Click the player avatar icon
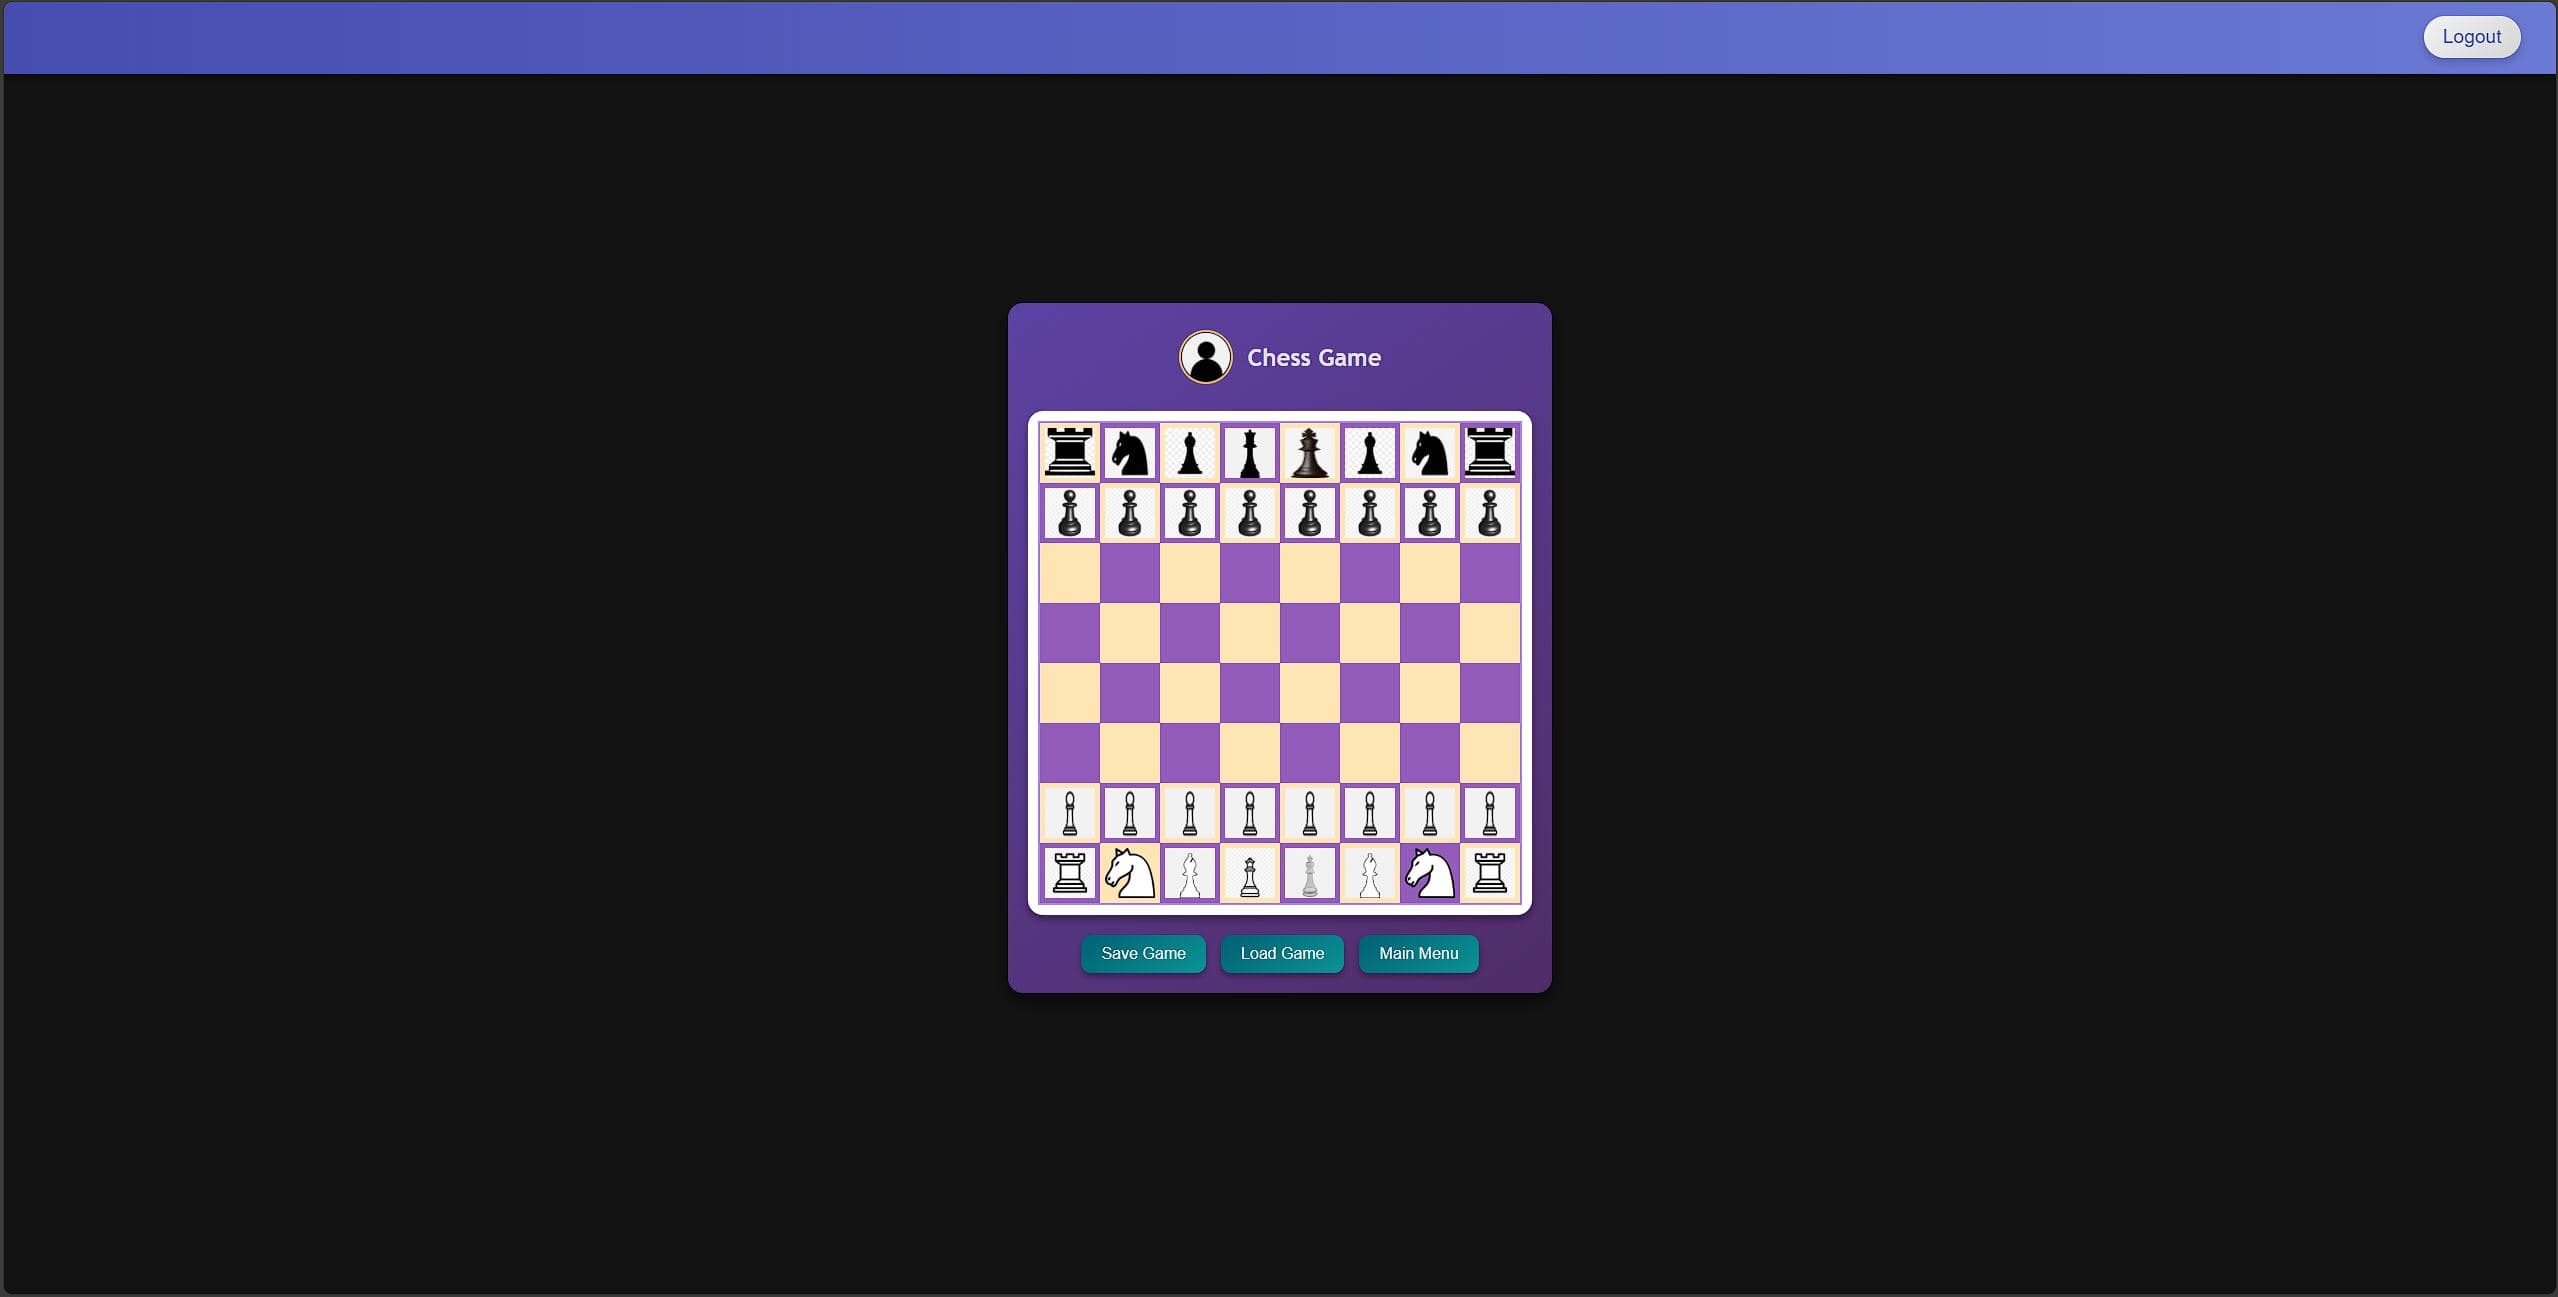The image size is (2558, 1297). [x=1205, y=357]
